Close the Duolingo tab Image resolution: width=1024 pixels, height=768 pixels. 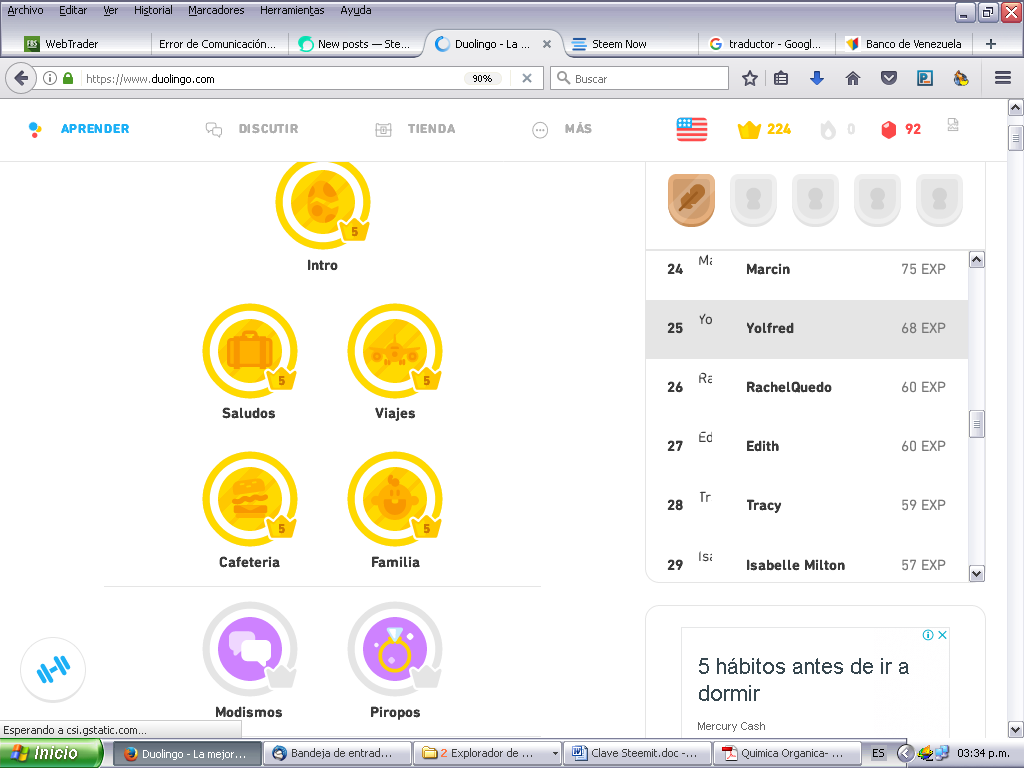547,44
